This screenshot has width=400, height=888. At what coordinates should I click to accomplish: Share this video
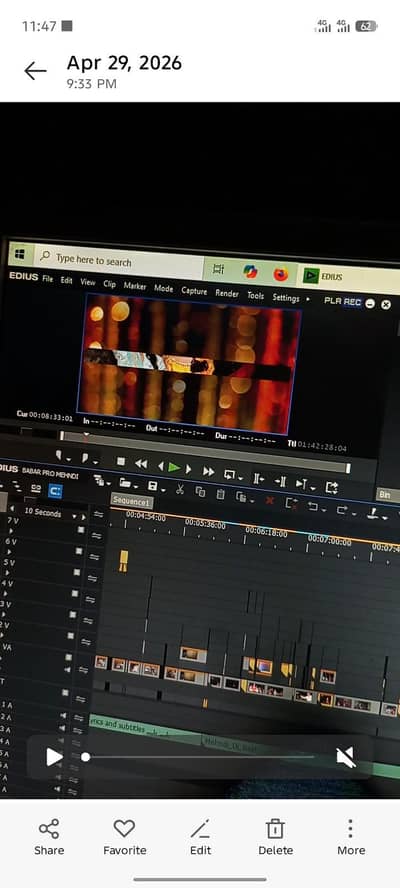[x=49, y=836]
